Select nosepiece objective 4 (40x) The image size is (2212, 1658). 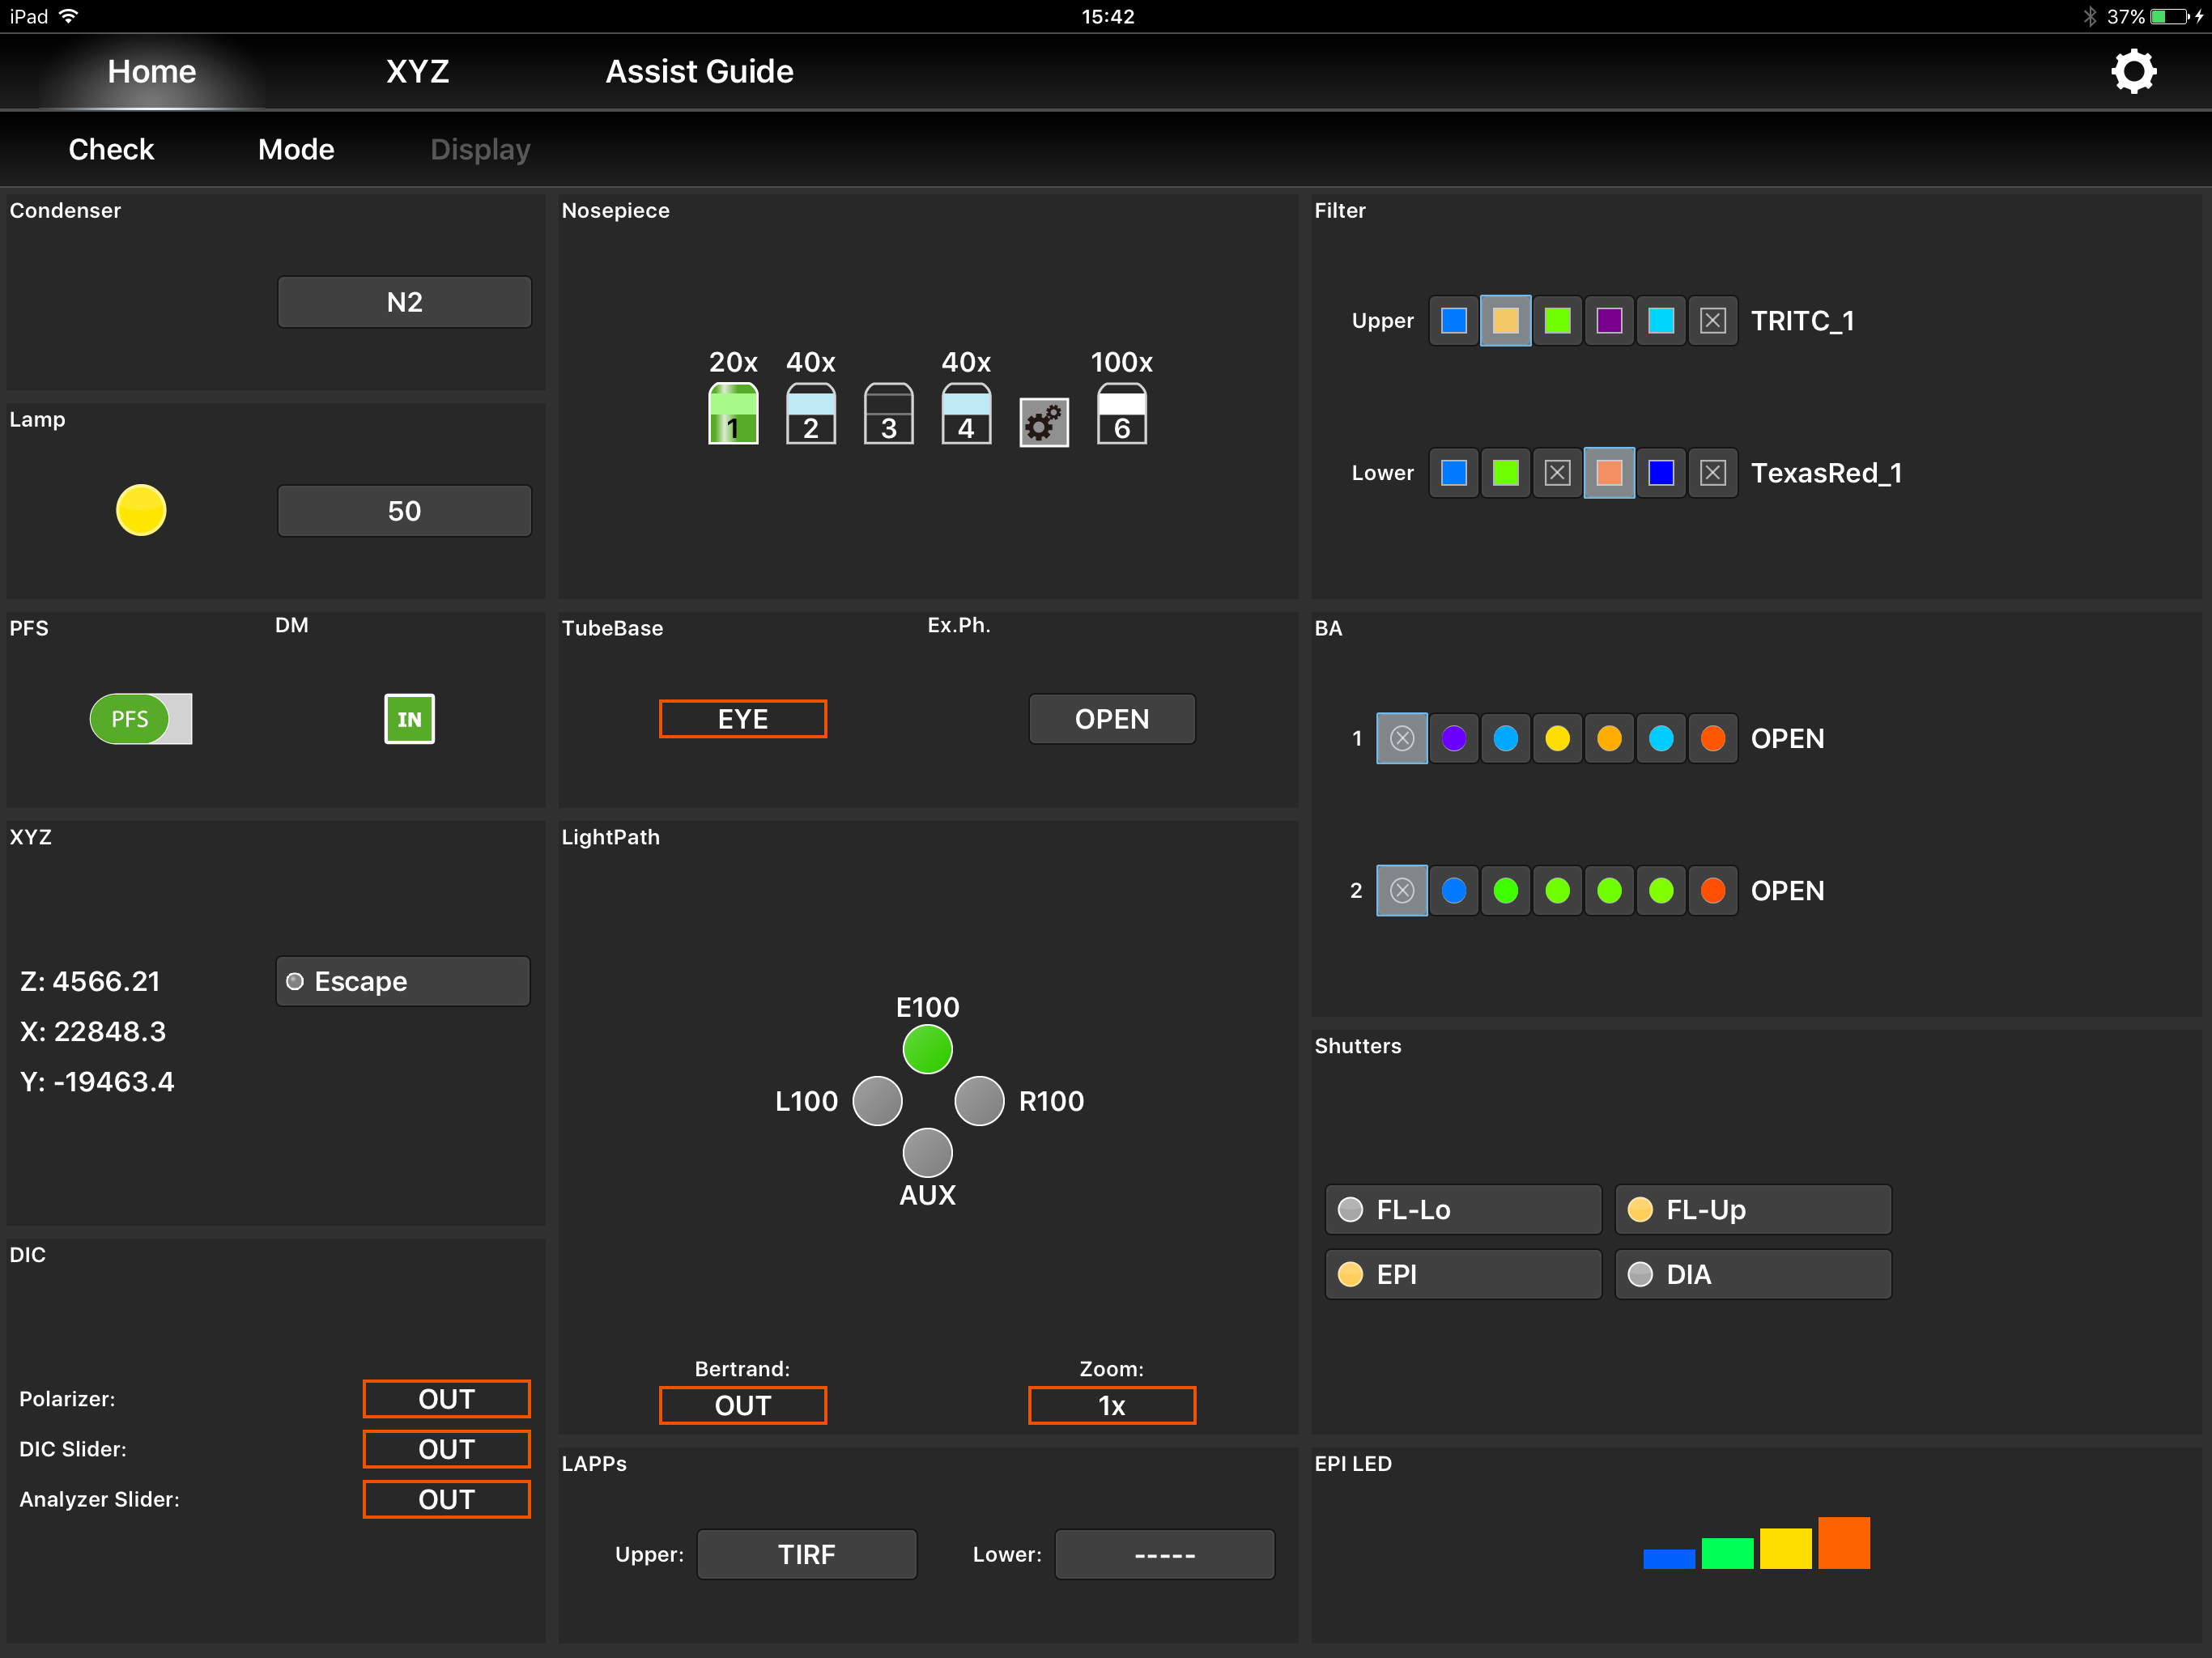[x=966, y=413]
